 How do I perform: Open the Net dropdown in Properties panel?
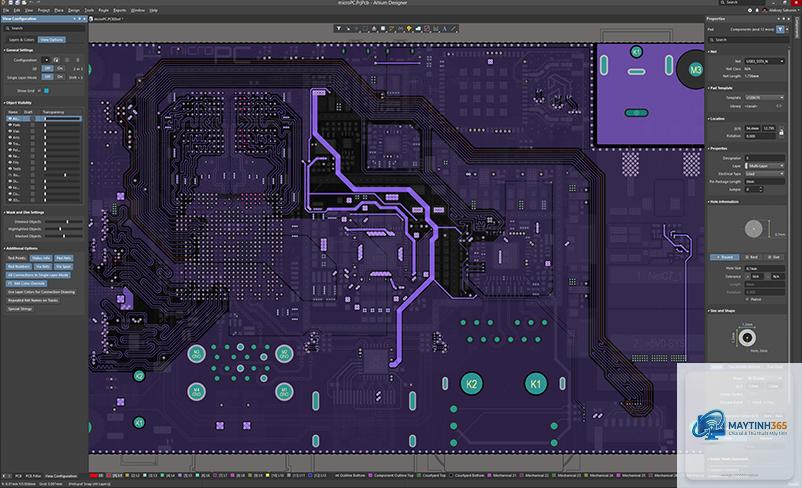pos(764,61)
